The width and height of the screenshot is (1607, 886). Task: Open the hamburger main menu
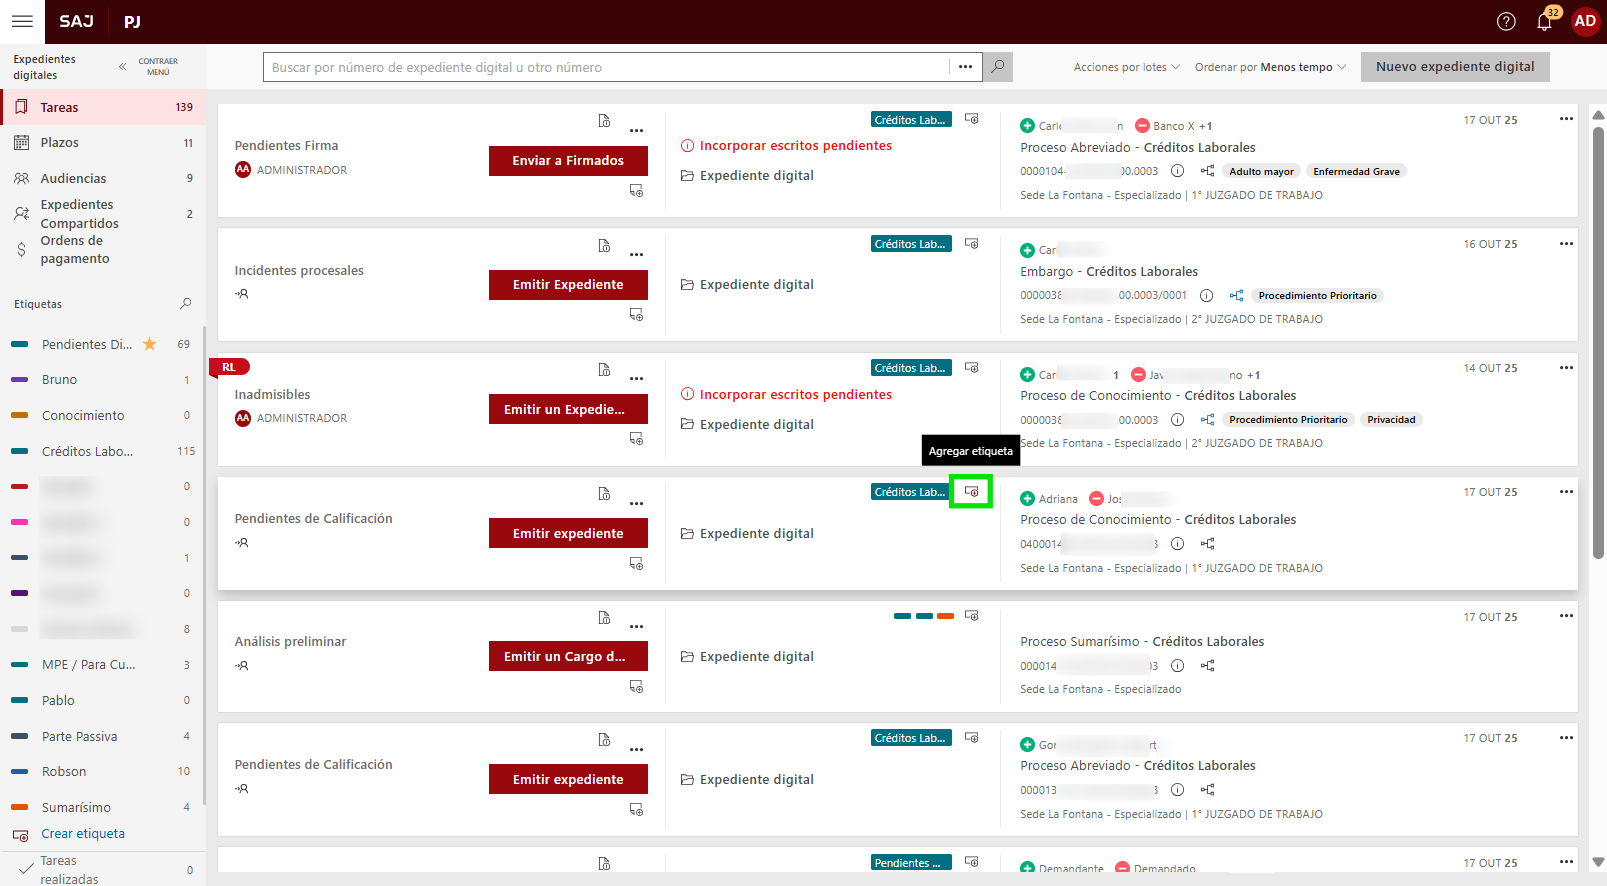coord(22,21)
